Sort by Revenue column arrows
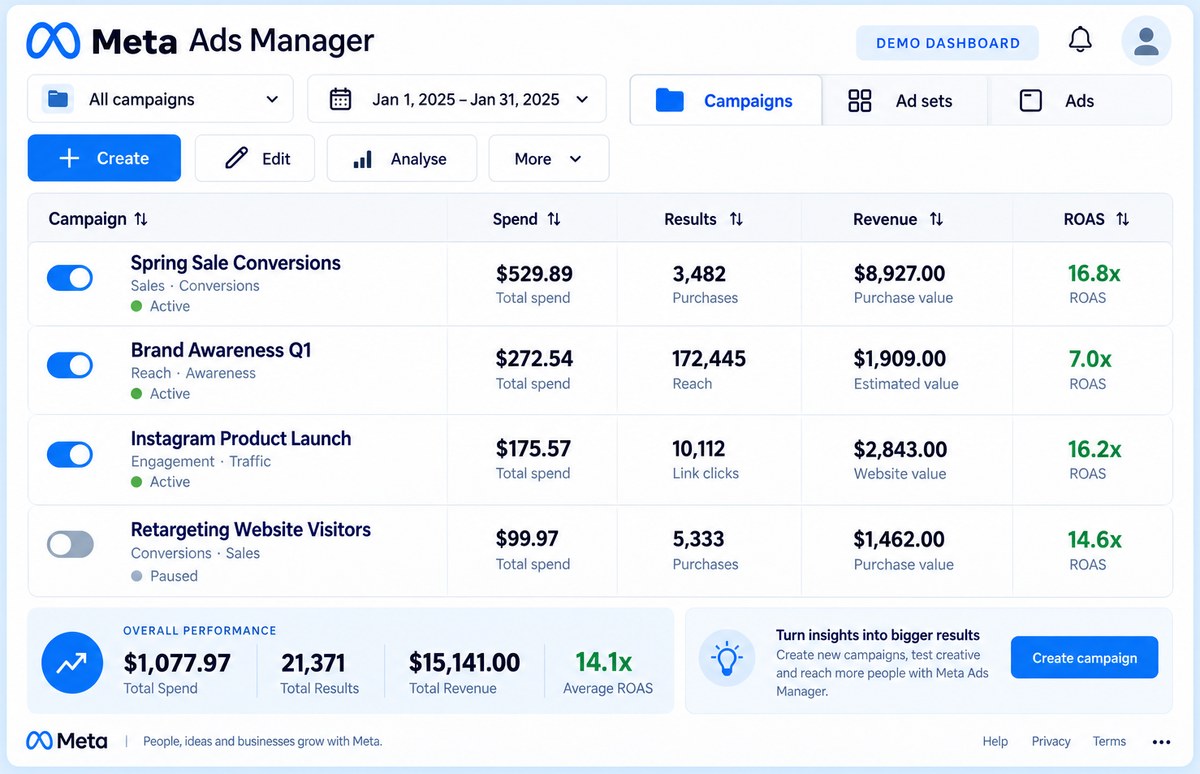The width and height of the screenshot is (1200, 774). coord(936,219)
